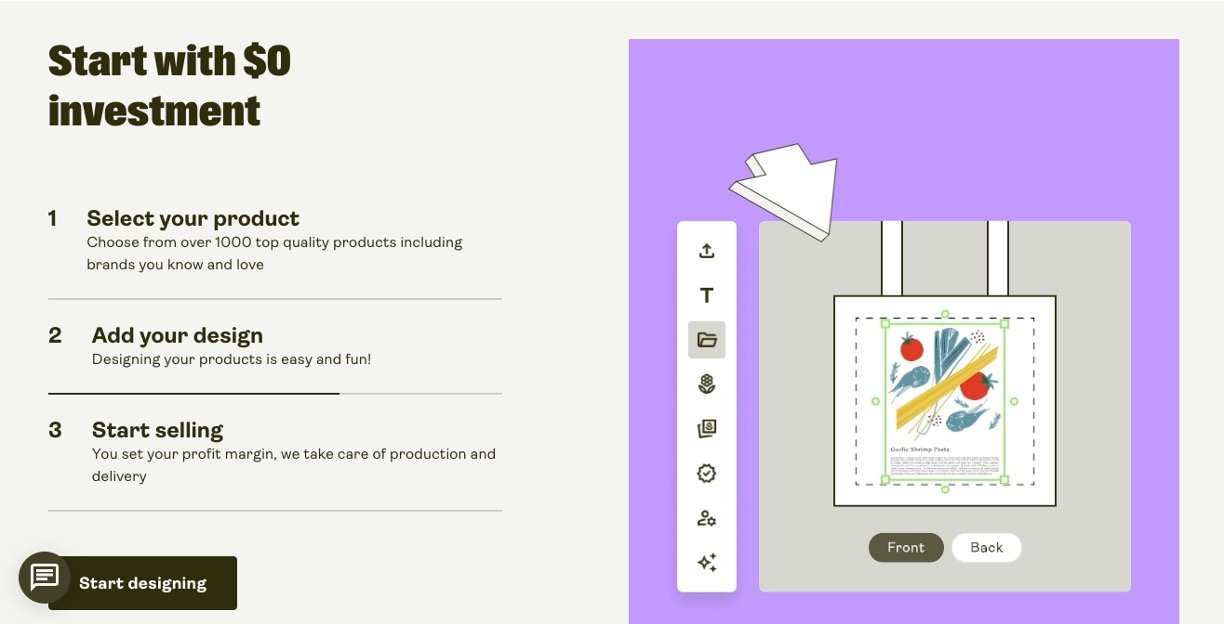Click the checkmark badge icon

[706, 473]
